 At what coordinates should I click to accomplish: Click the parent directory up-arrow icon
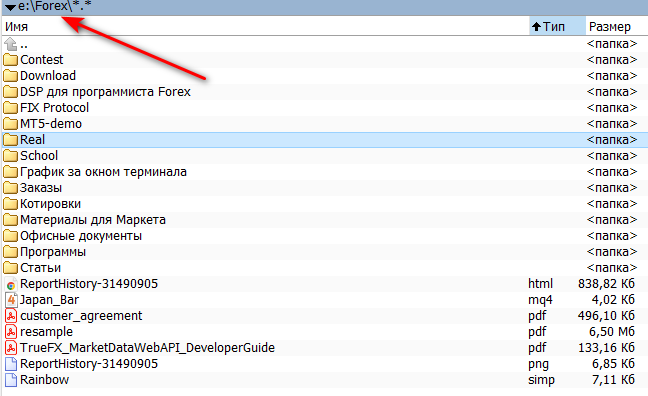11,44
